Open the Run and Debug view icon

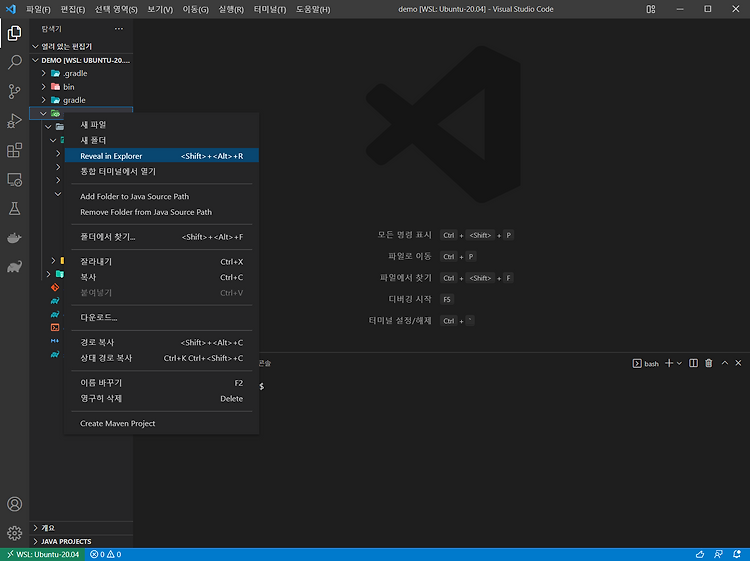[x=14, y=121]
